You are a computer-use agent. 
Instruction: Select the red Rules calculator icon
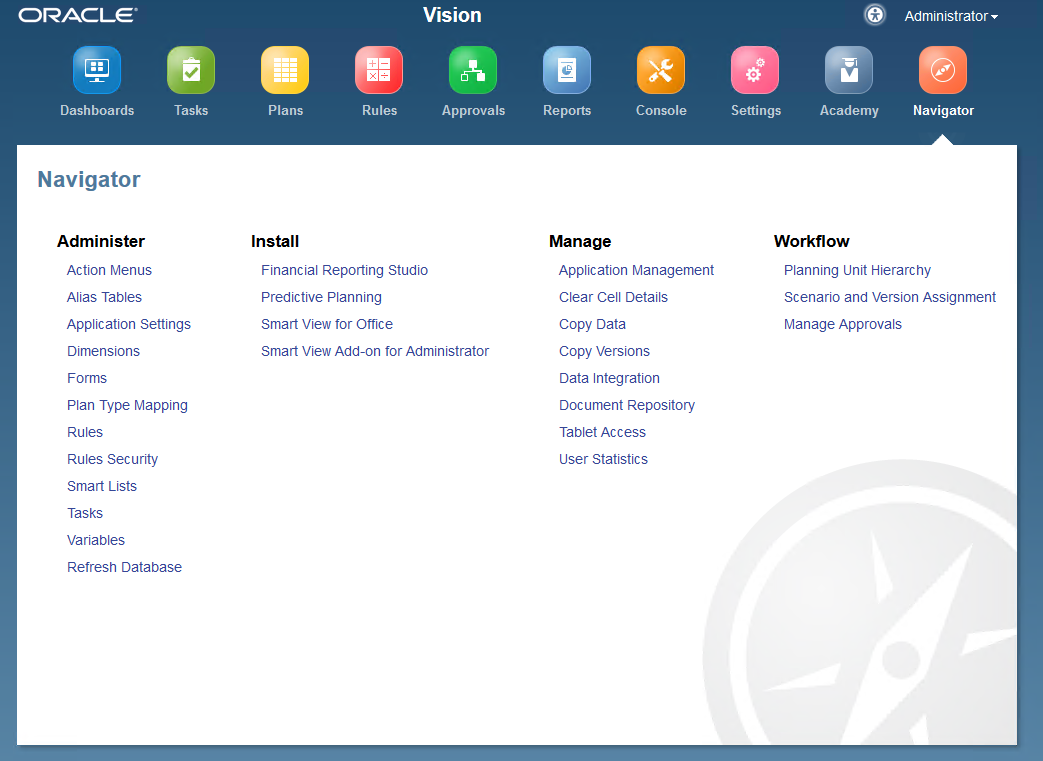[379, 70]
